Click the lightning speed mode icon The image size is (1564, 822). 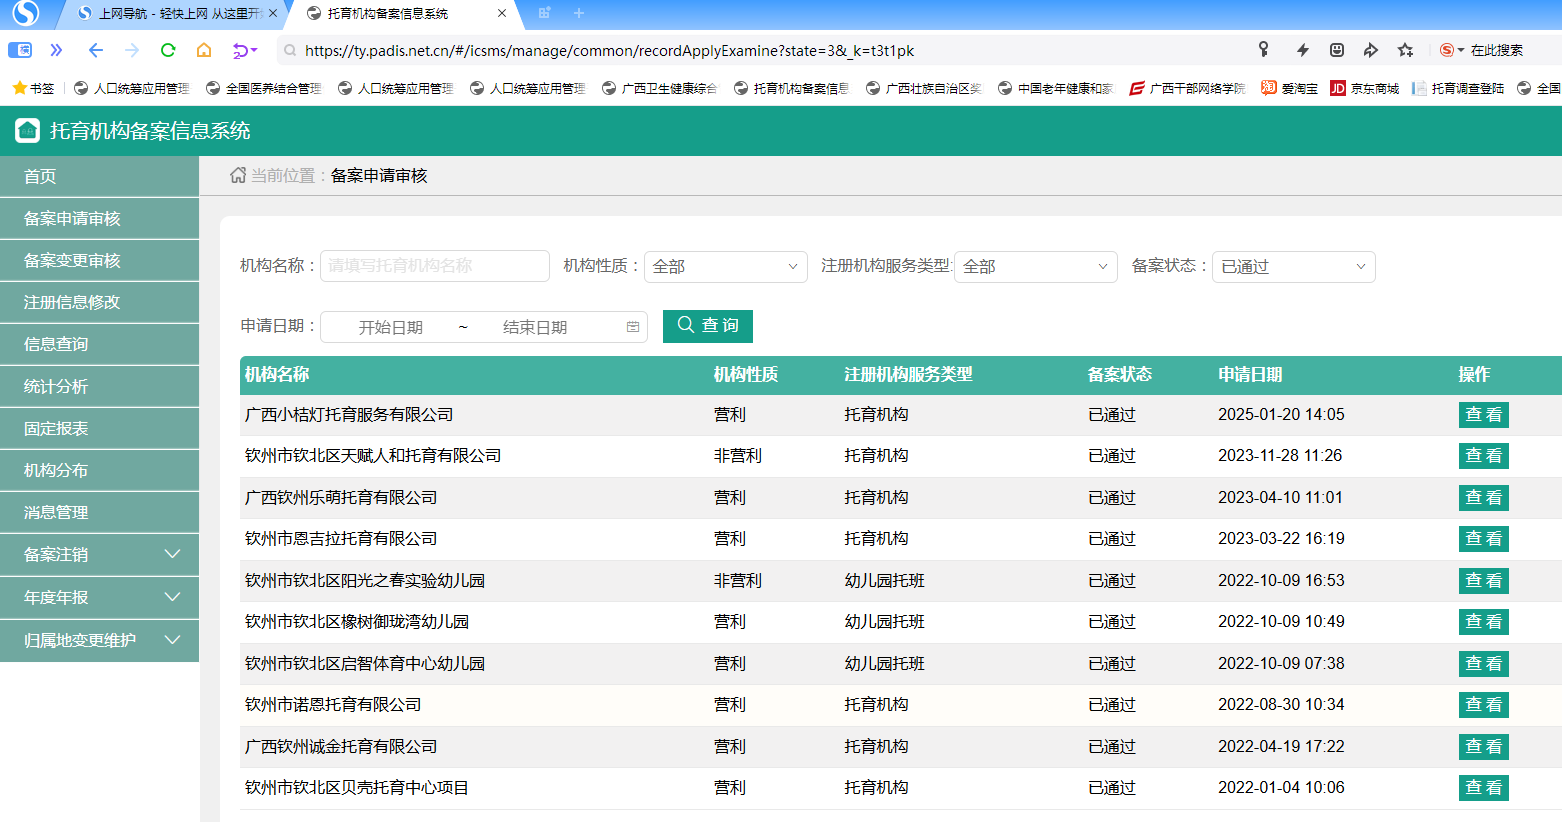click(1302, 50)
